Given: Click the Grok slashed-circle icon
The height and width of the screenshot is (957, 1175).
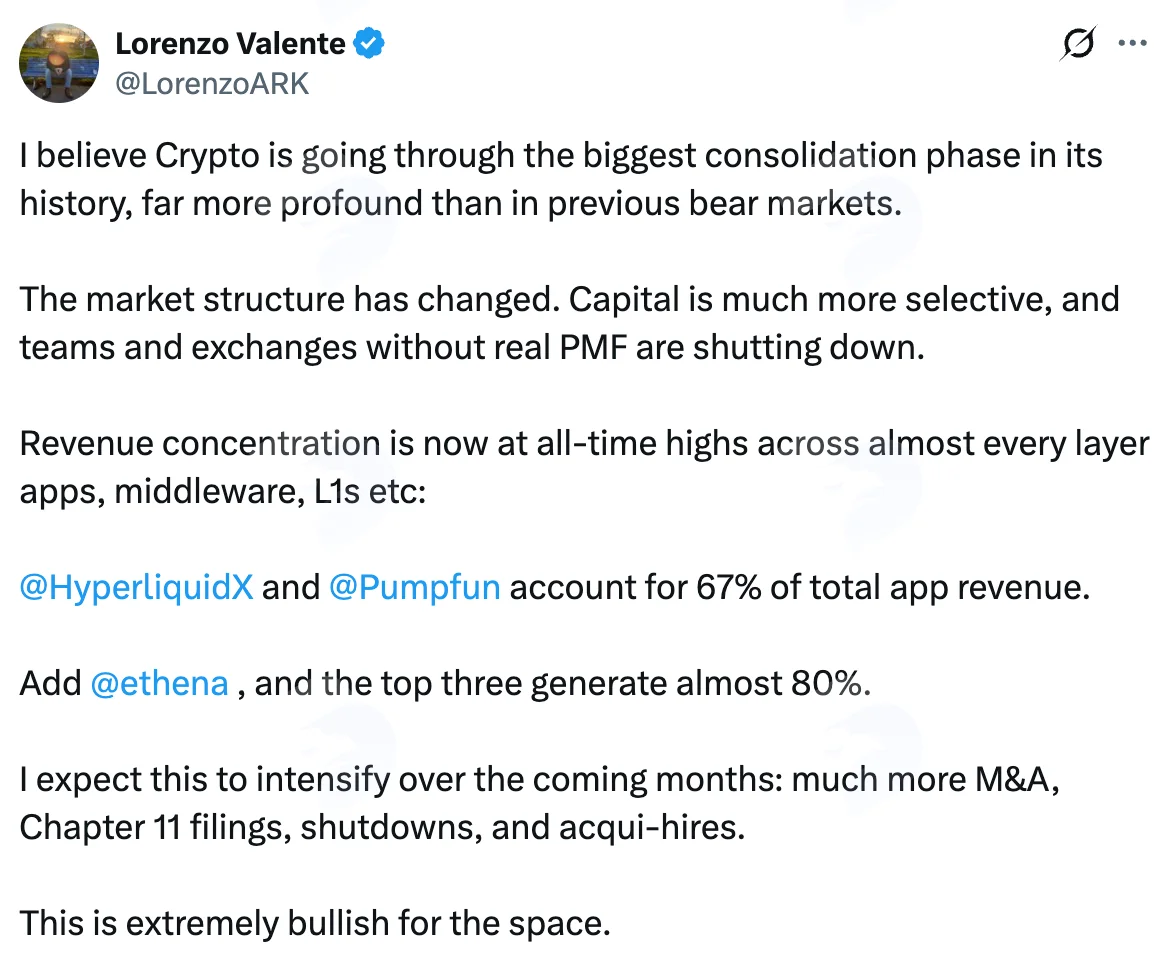Looking at the screenshot, I should tap(1078, 43).
